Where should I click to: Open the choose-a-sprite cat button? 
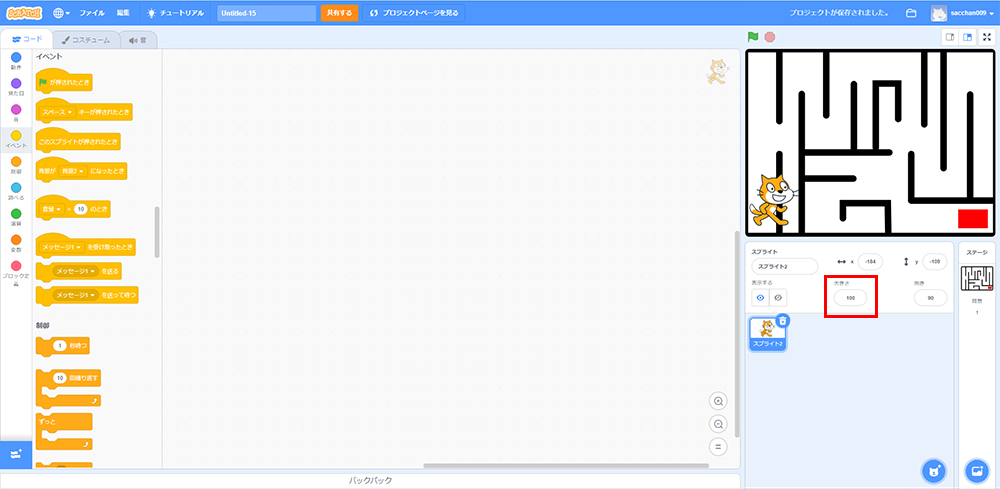[x=933, y=470]
